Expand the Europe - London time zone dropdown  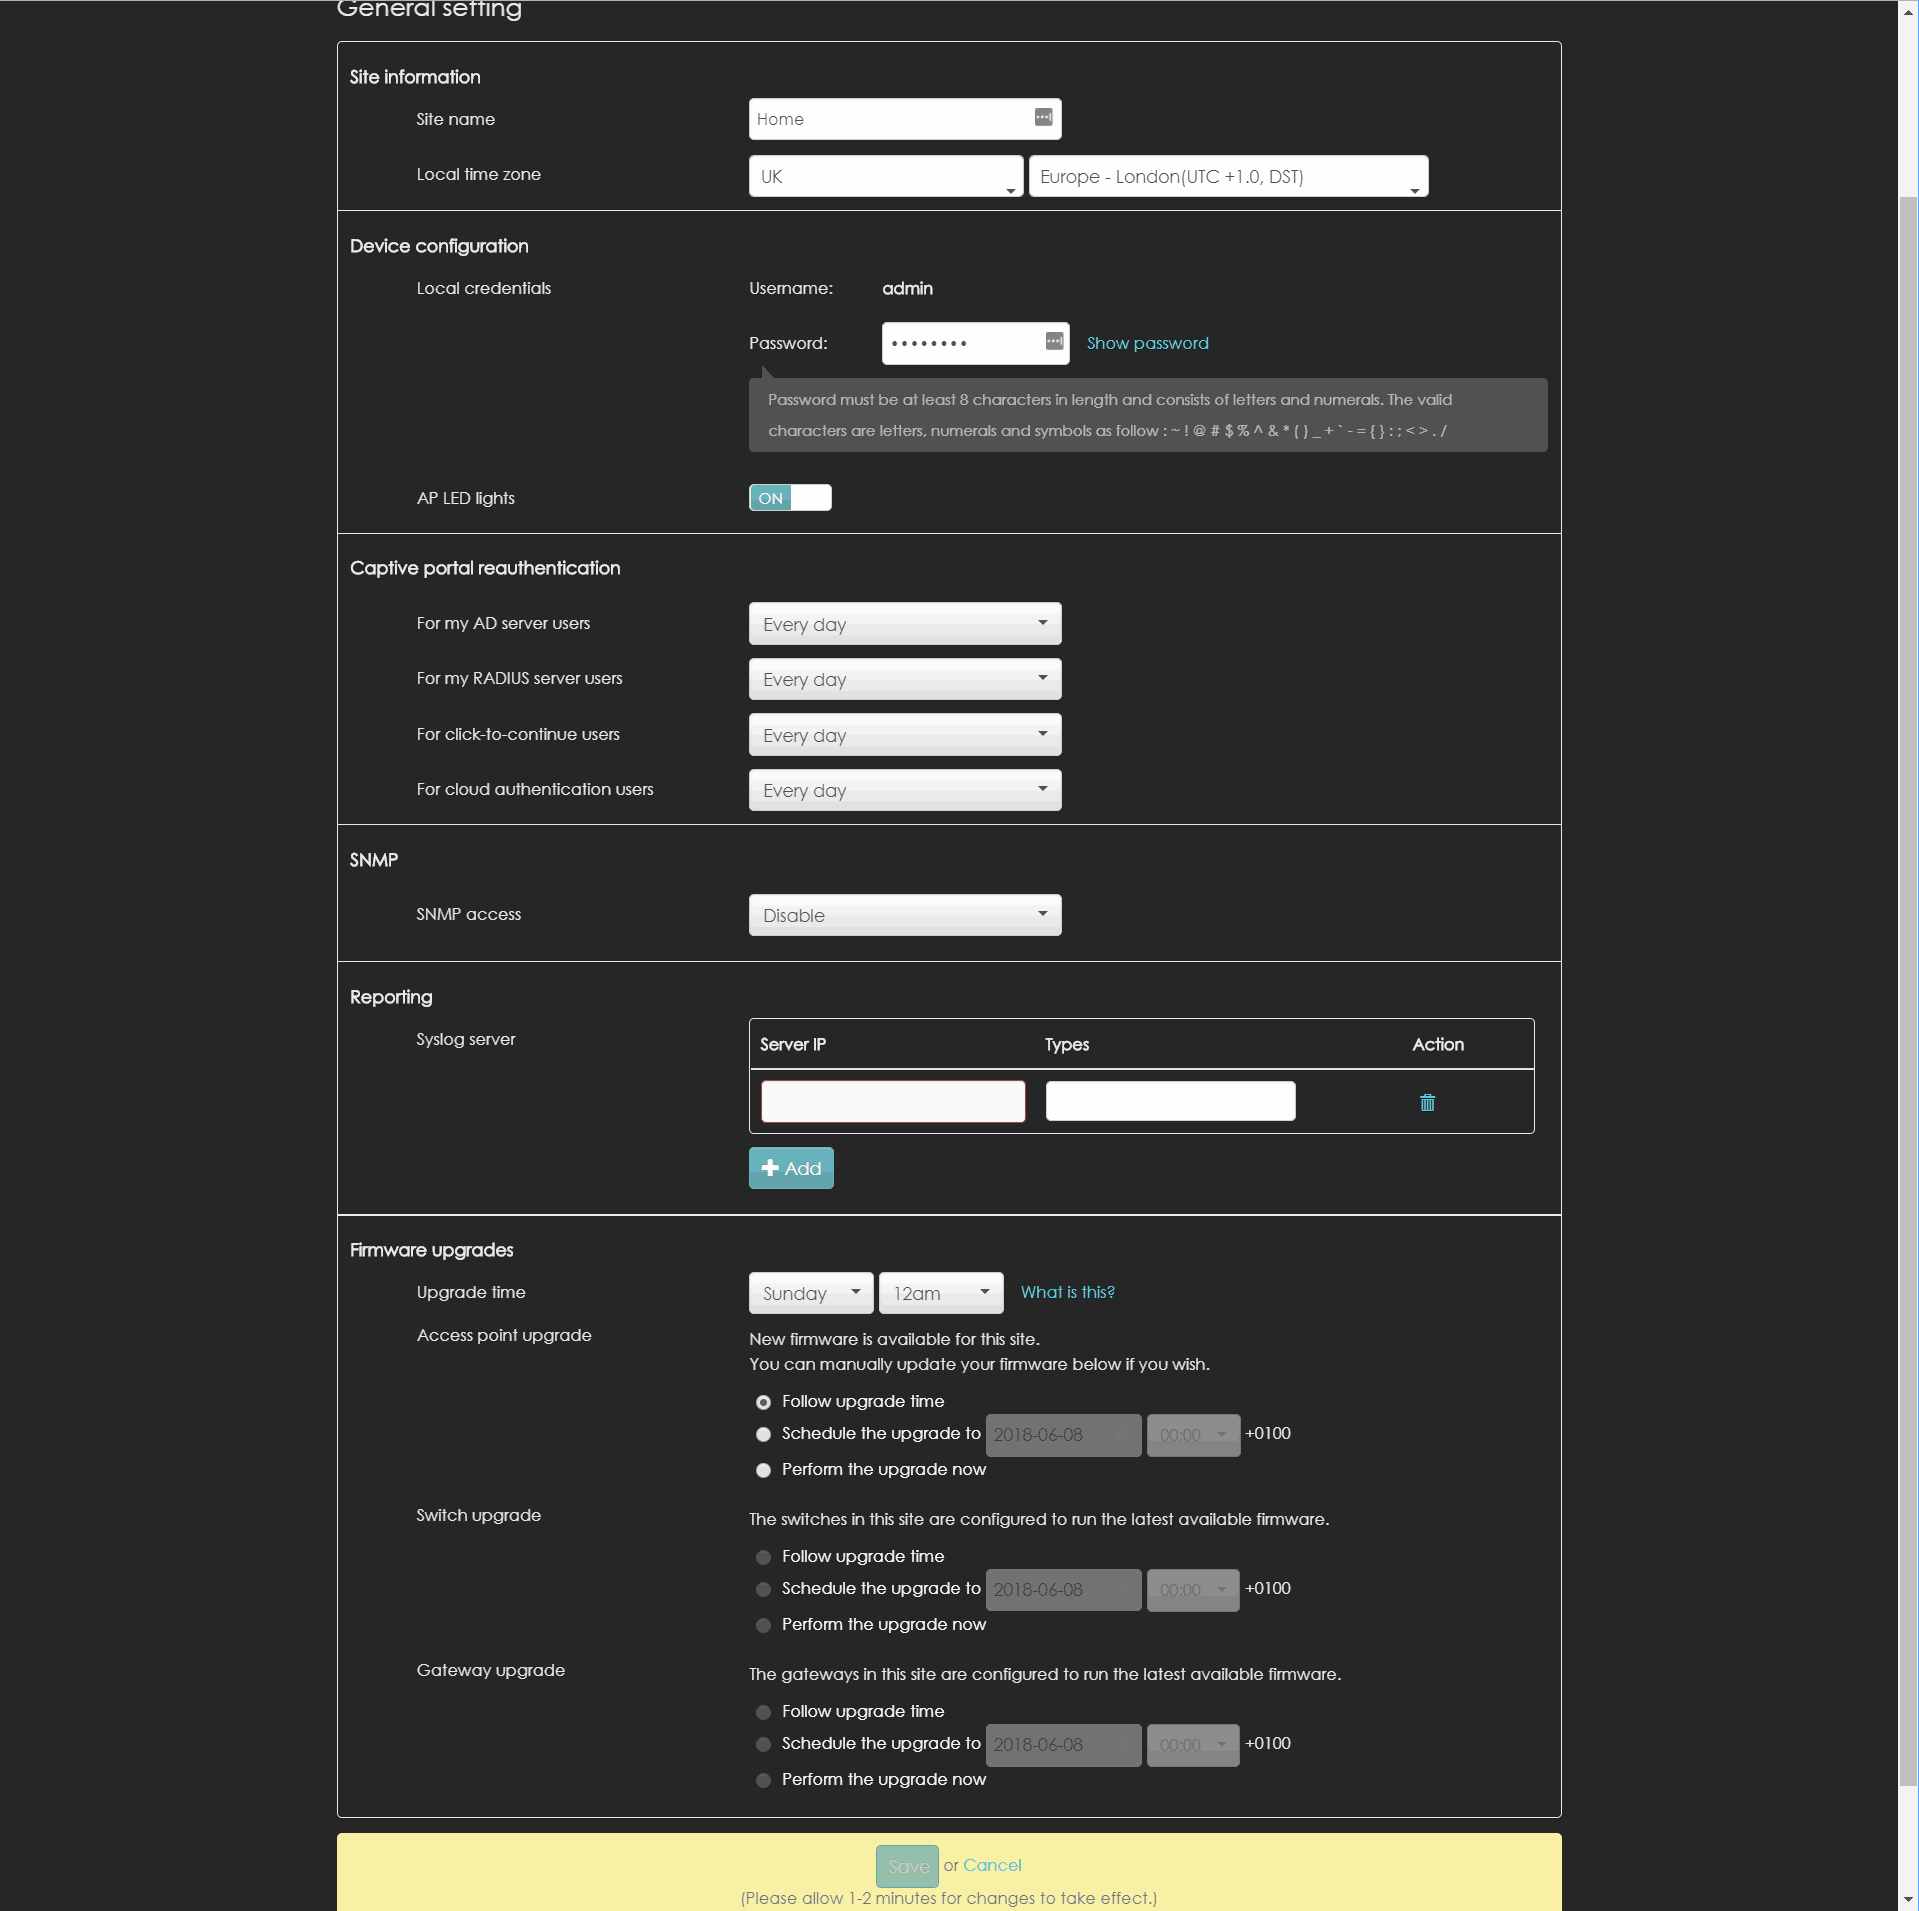pyautogui.click(x=1227, y=177)
